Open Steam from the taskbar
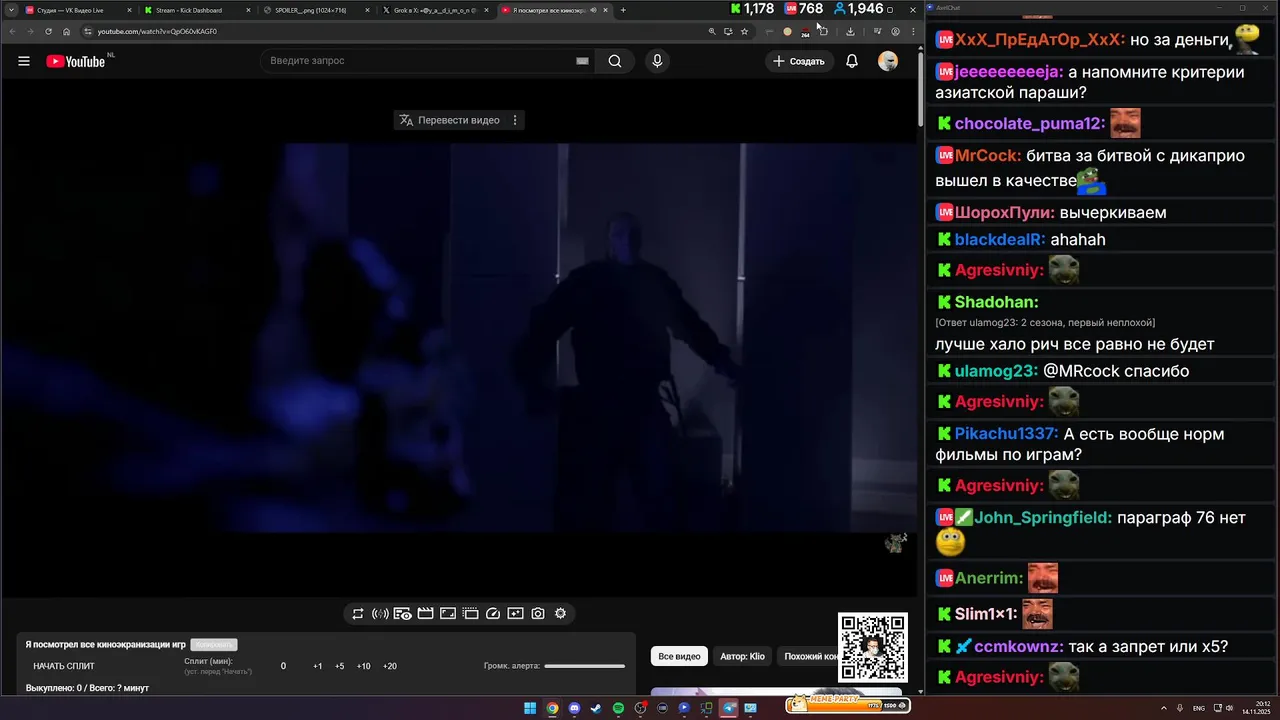Image resolution: width=1280 pixels, height=720 pixels. coord(596,708)
